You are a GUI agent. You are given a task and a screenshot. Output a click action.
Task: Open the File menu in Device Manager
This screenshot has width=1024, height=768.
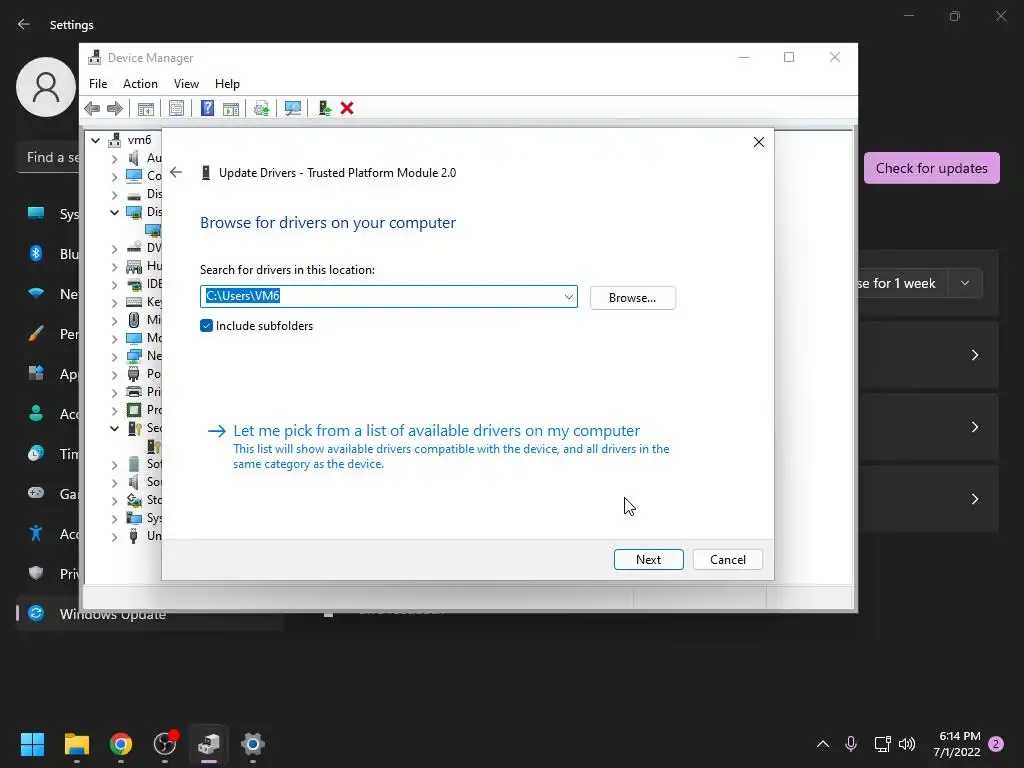tap(98, 84)
